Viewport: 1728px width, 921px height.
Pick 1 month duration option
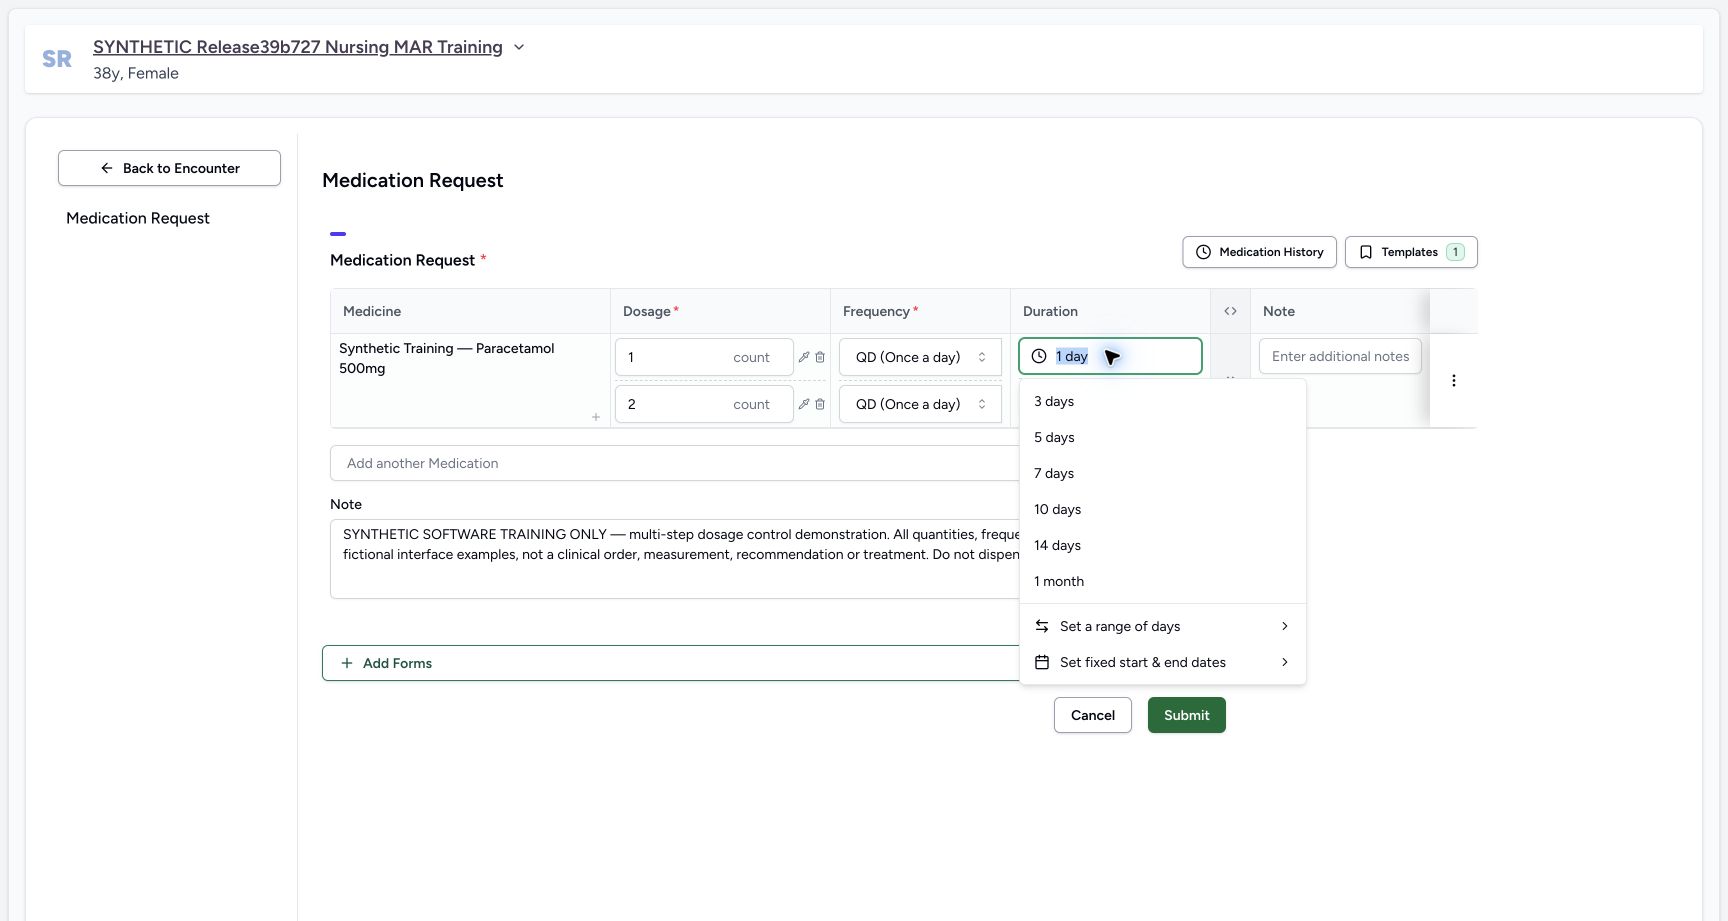click(x=1163, y=581)
